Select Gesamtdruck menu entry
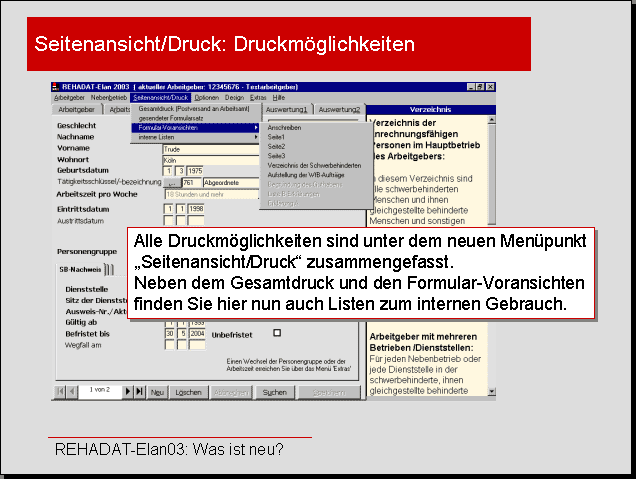Screen dimensions: 636x479 click(195, 108)
